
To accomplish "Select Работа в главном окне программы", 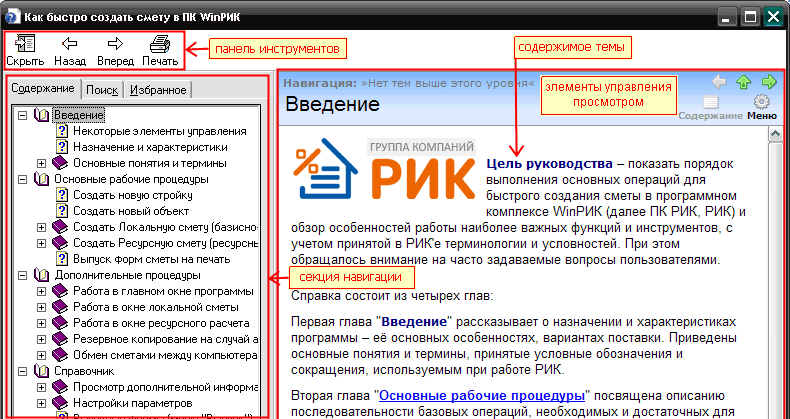I will (163, 291).
